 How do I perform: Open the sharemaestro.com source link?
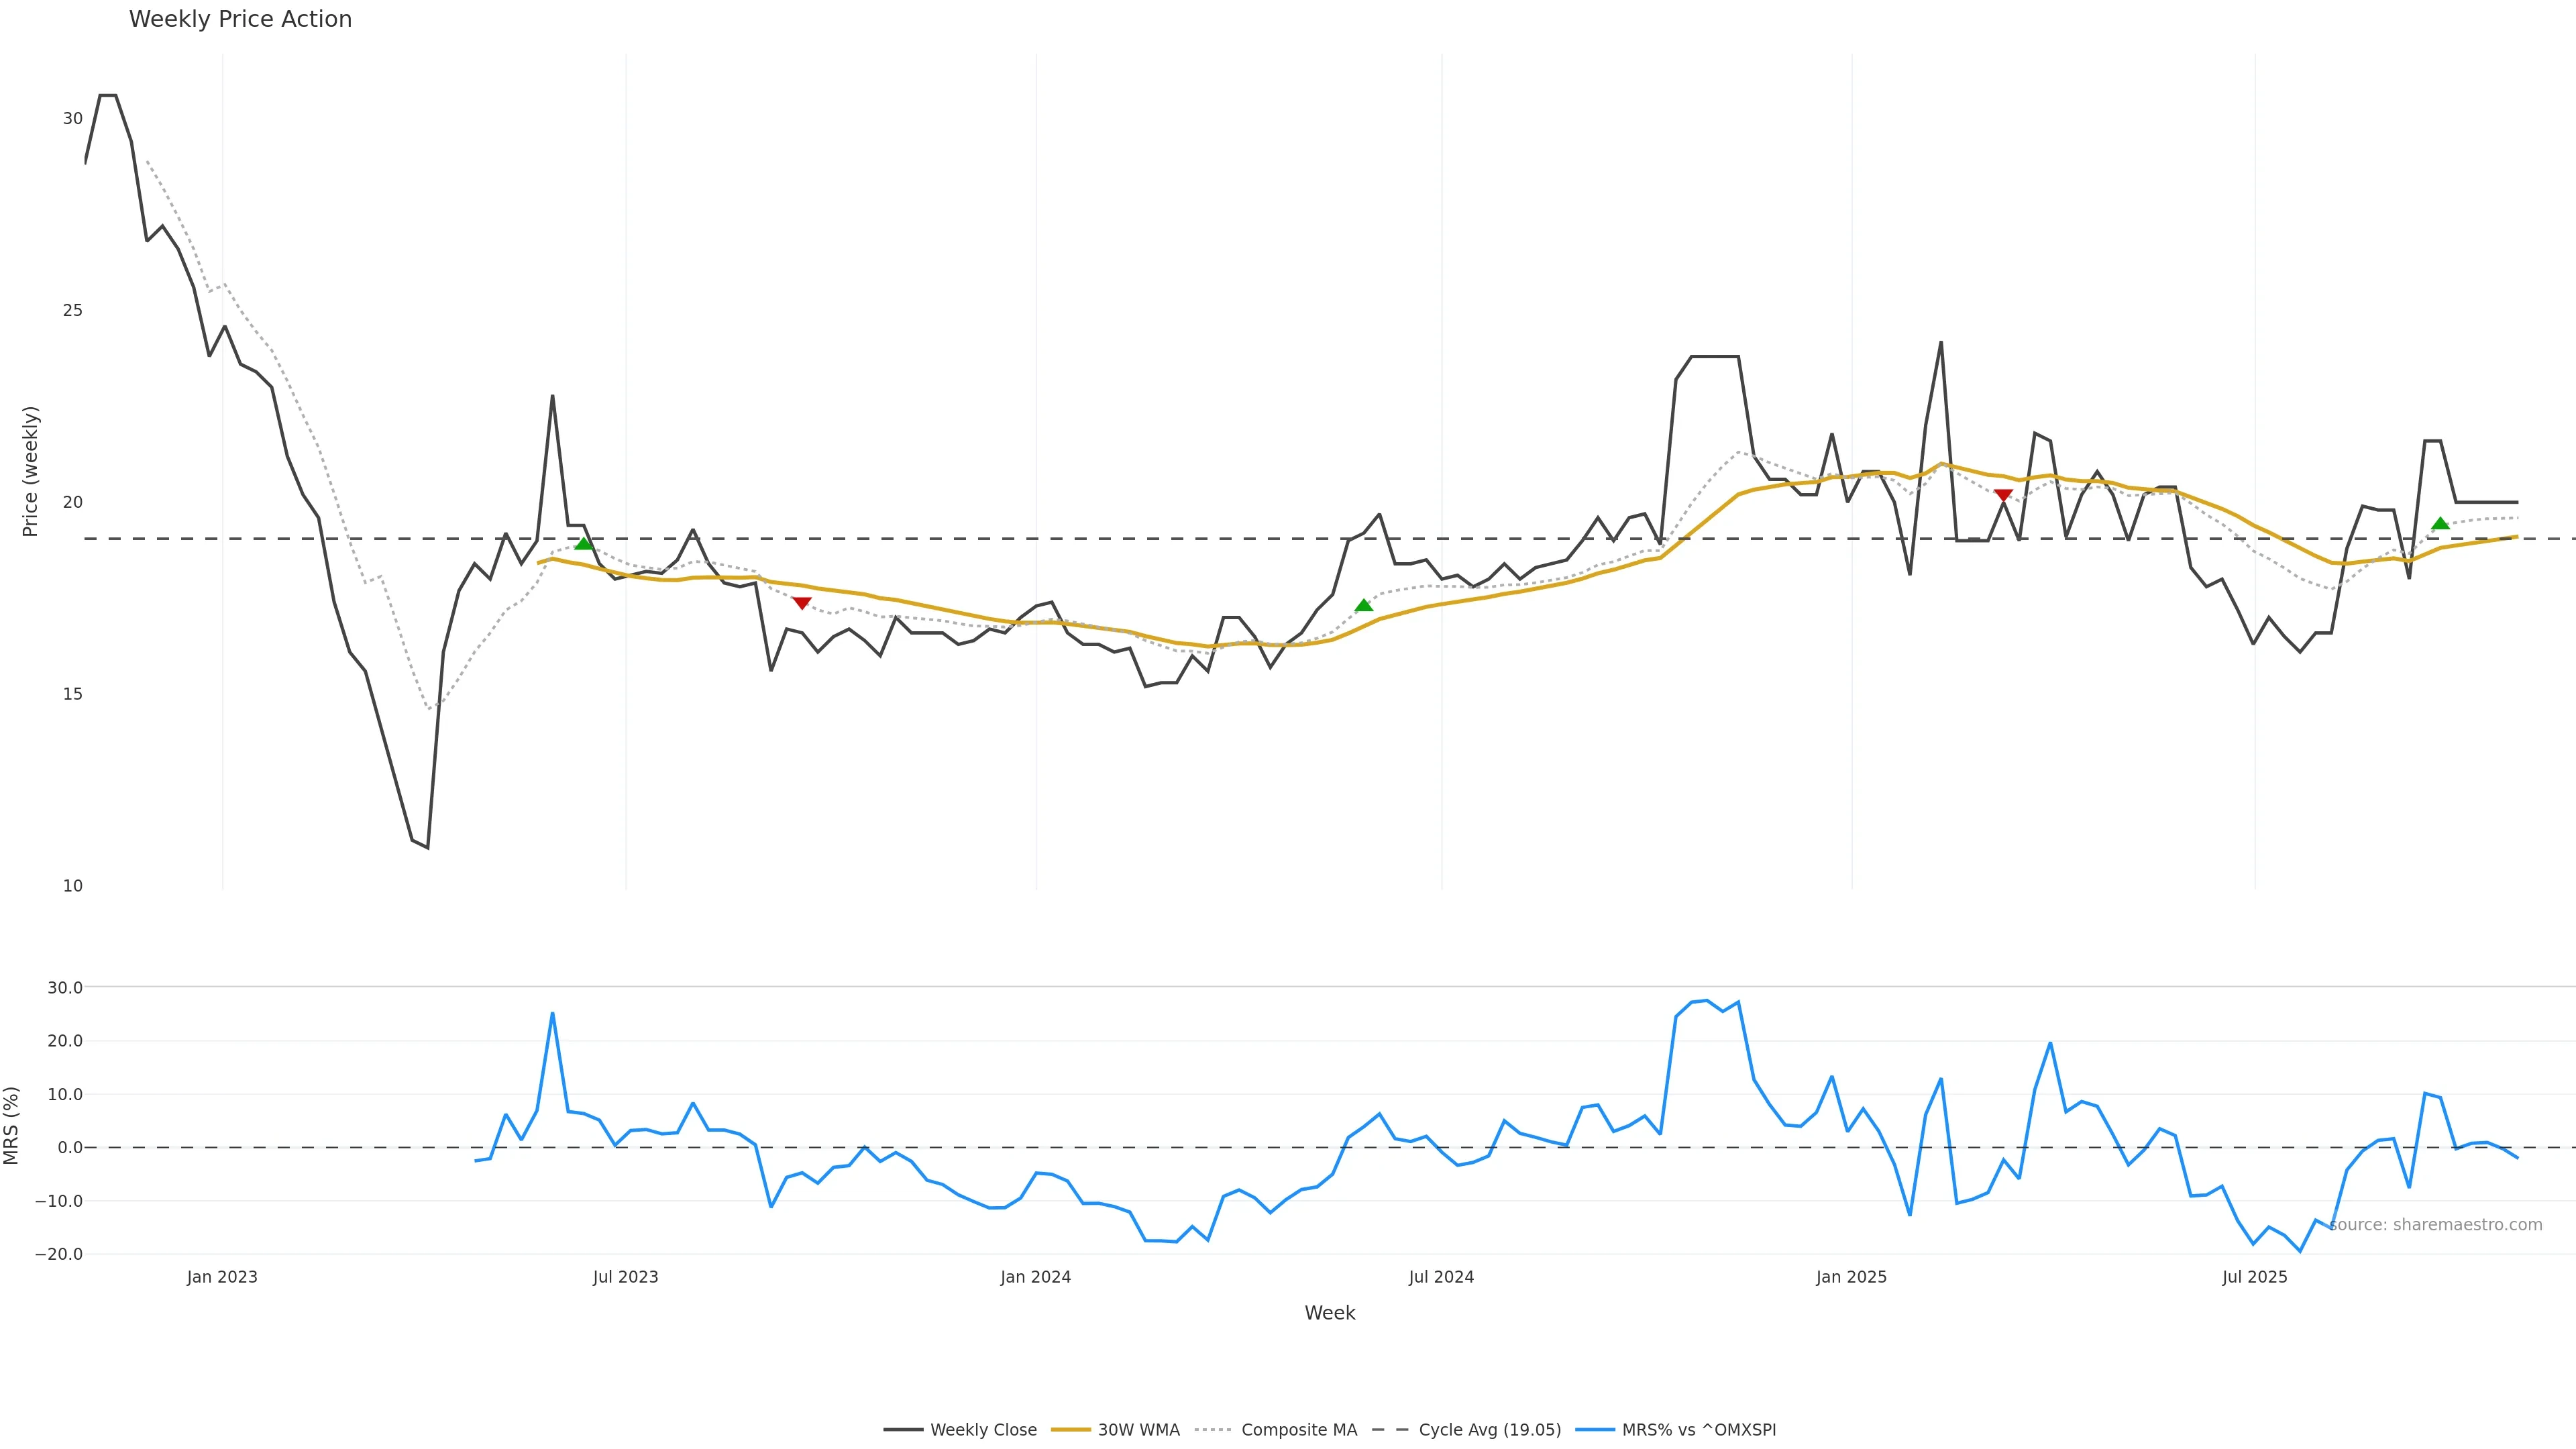2435,1225
